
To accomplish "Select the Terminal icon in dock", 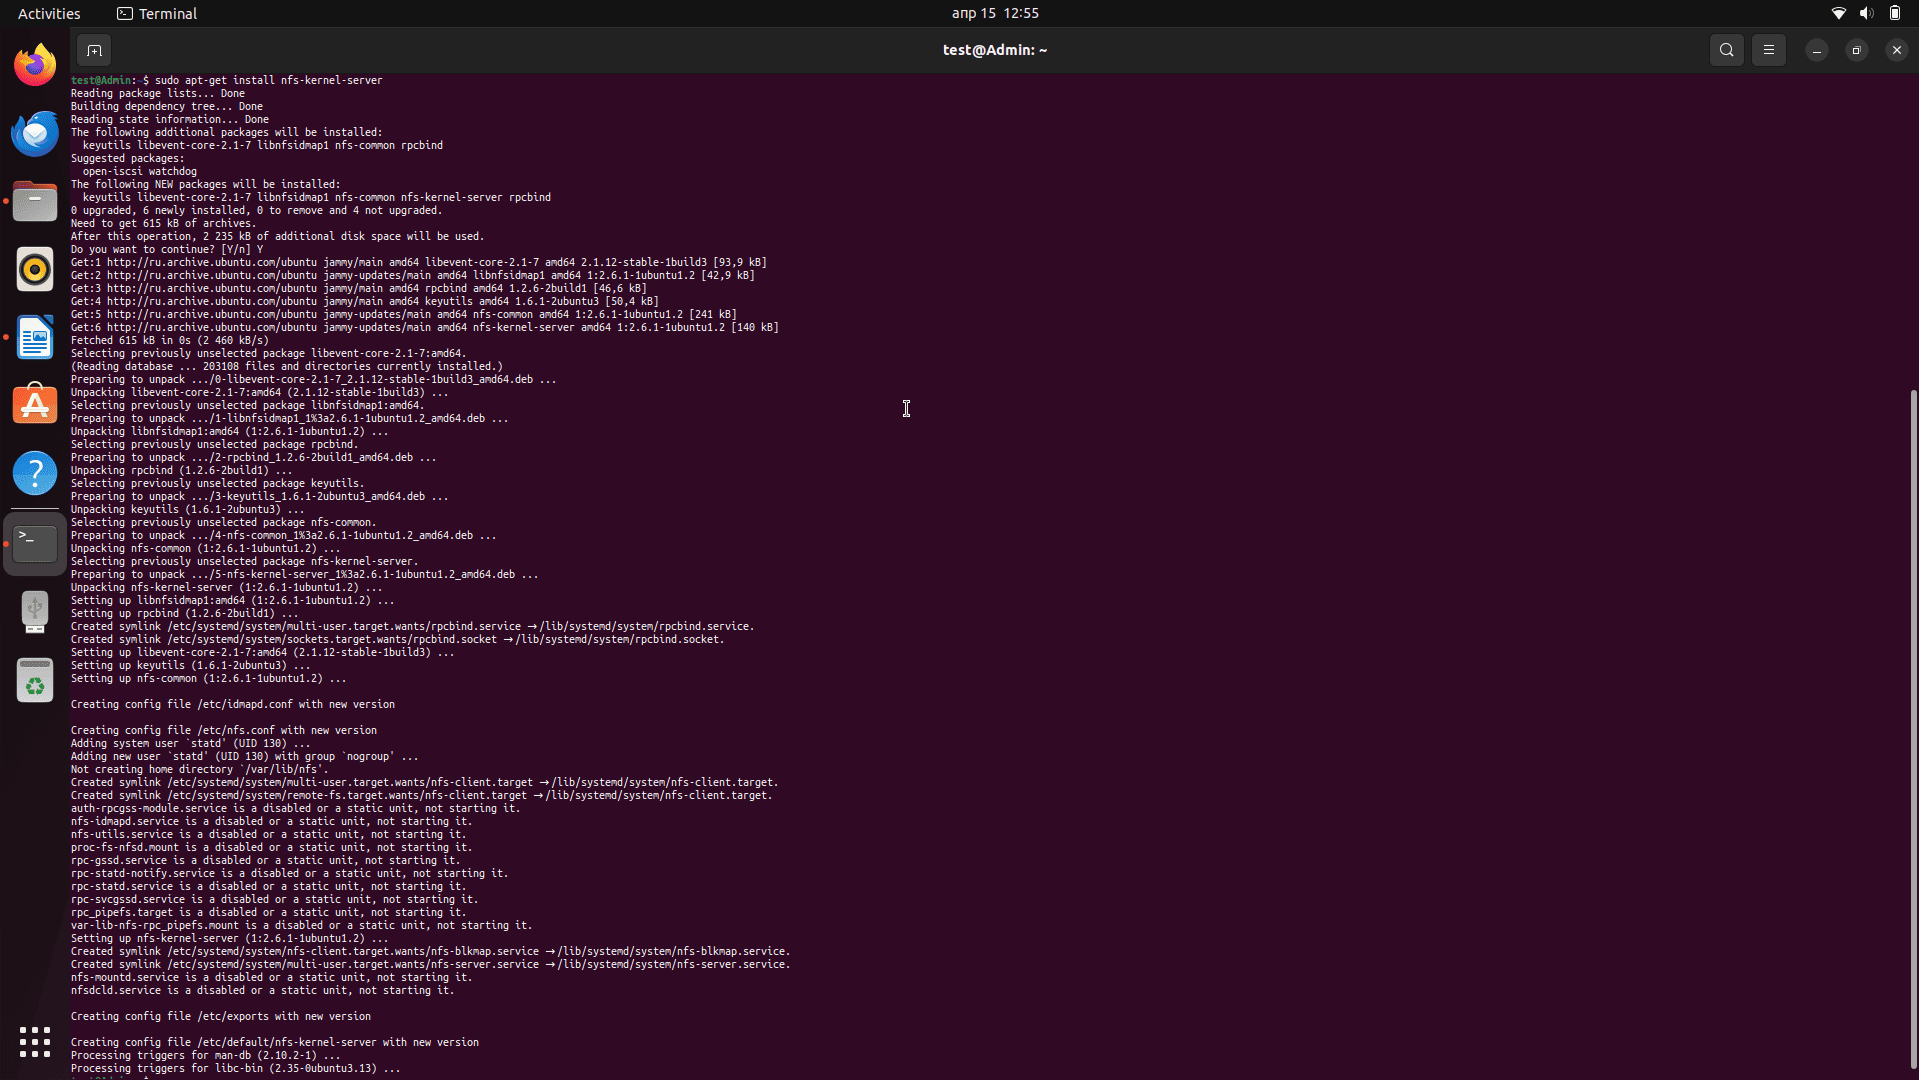I will [x=35, y=543].
